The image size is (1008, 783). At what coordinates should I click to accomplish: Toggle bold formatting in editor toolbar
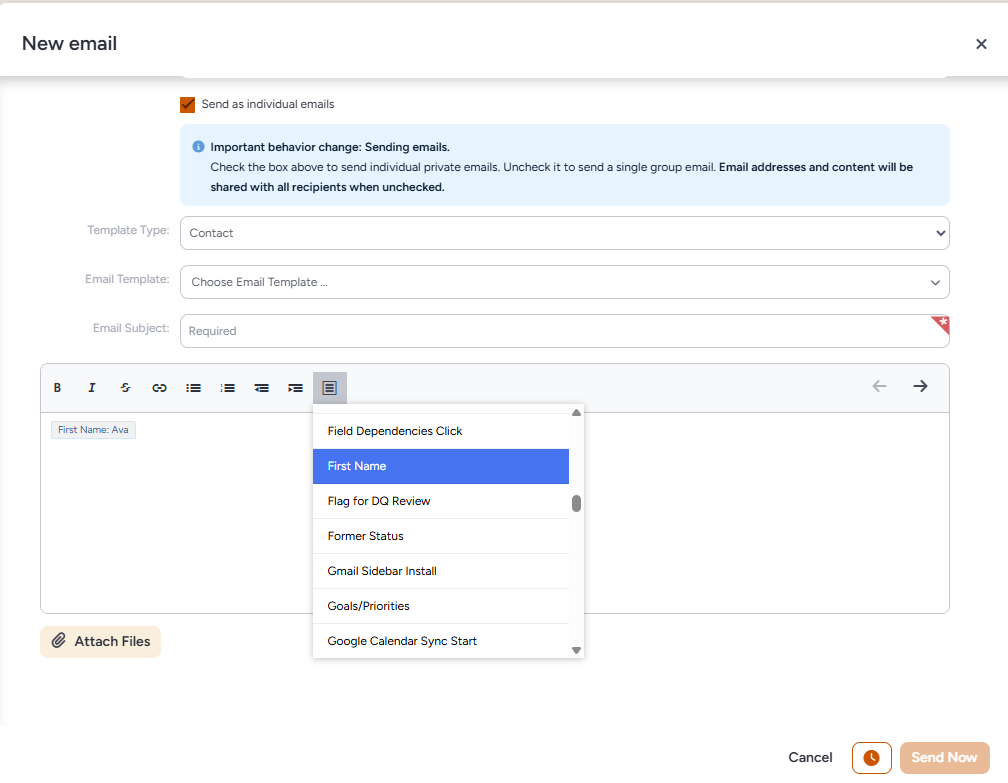[57, 388]
